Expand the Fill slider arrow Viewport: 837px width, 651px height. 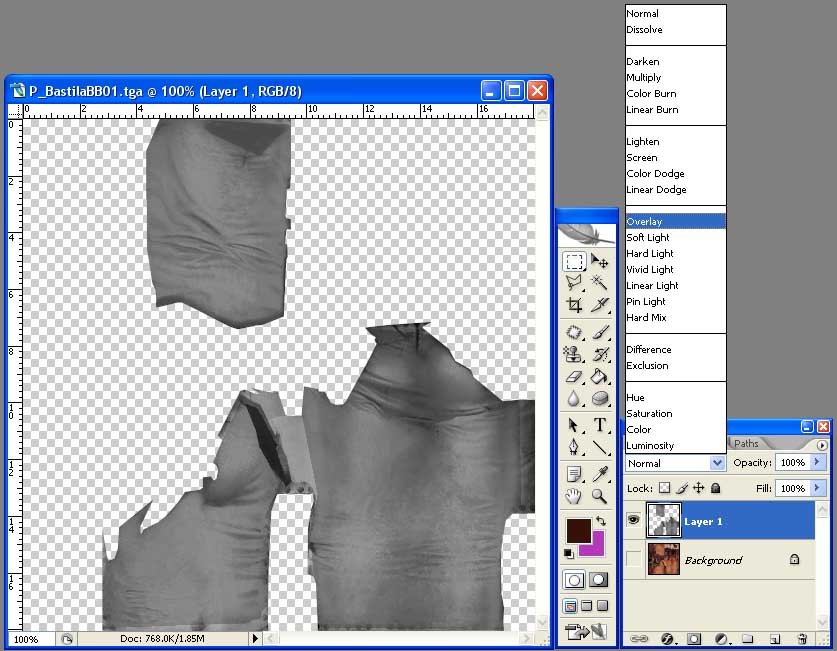pyautogui.click(x=818, y=488)
